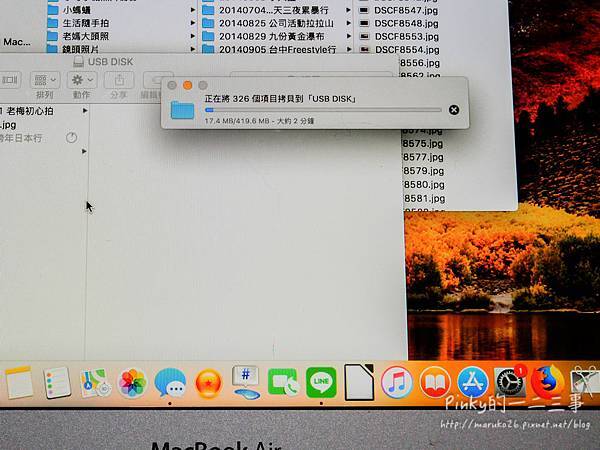Image resolution: width=600 pixels, height=450 pixels.
Task: Launch FaceTime from the Dock
Action: click(x=283, y=382)
